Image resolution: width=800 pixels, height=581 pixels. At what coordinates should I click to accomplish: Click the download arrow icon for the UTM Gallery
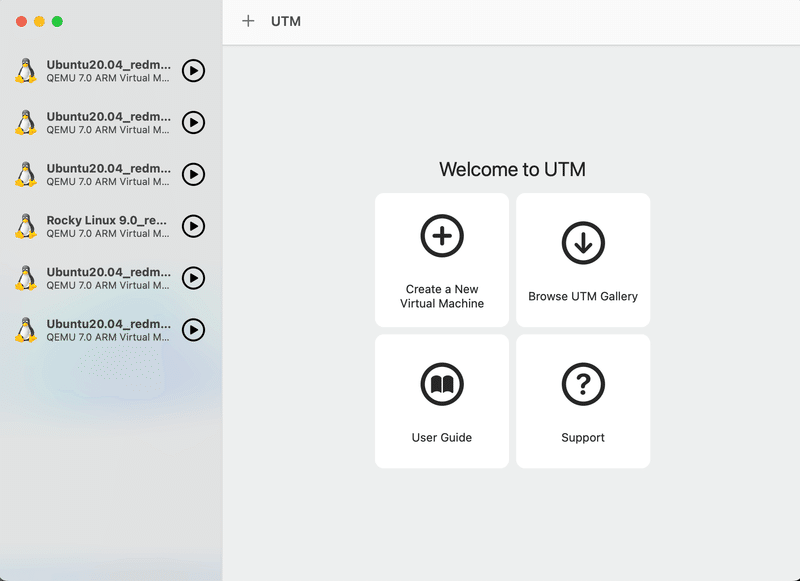click(583, 243)
